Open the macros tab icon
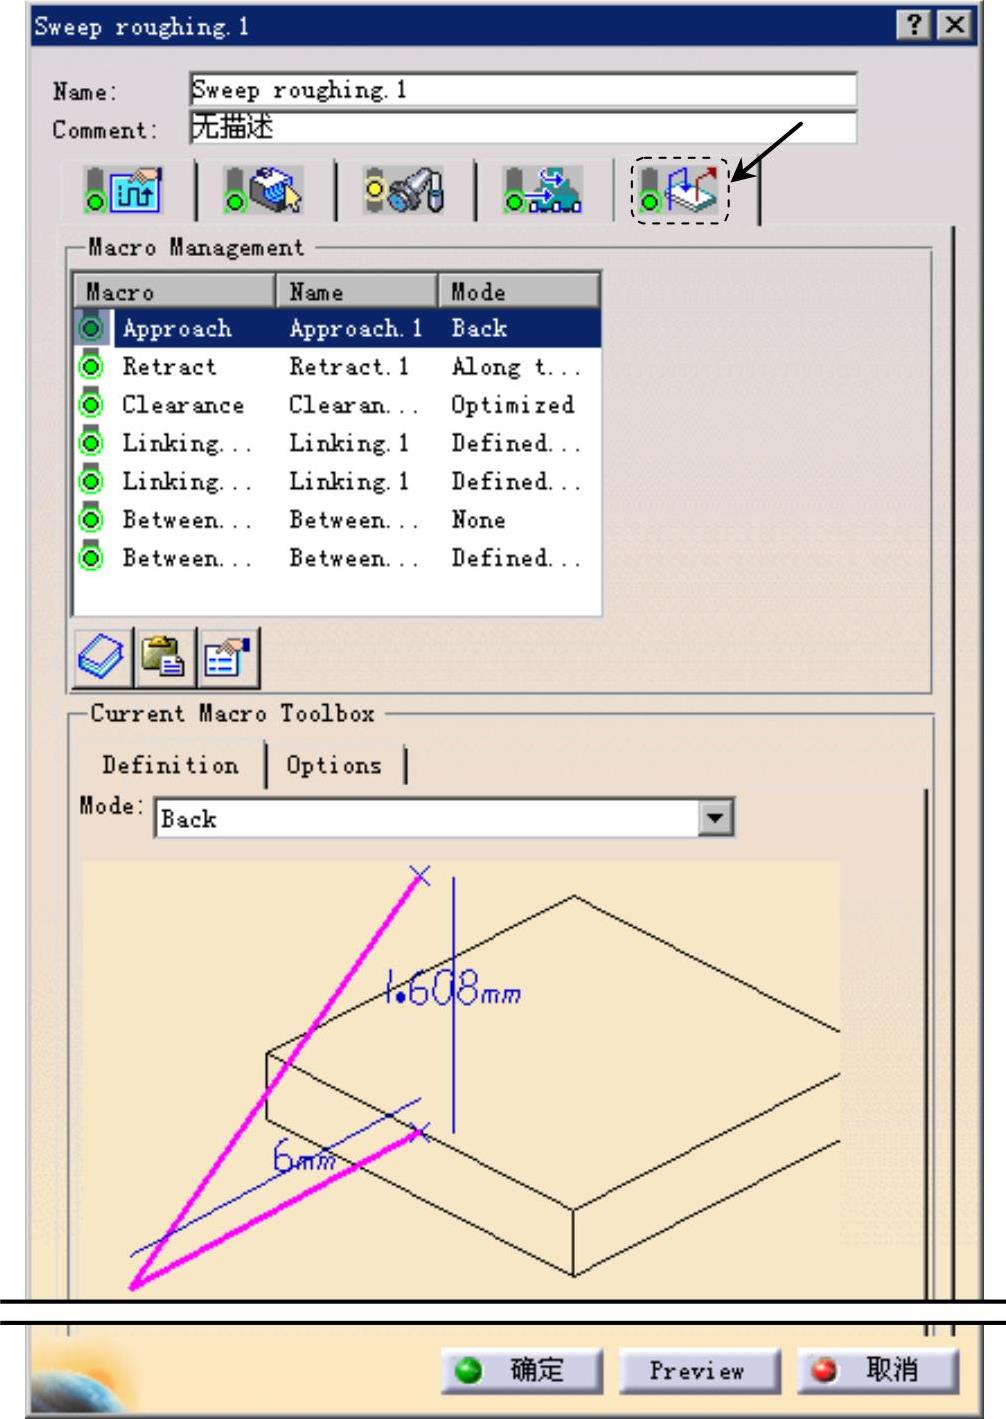The image size is (1006, 1419). (x=682, y=190)
